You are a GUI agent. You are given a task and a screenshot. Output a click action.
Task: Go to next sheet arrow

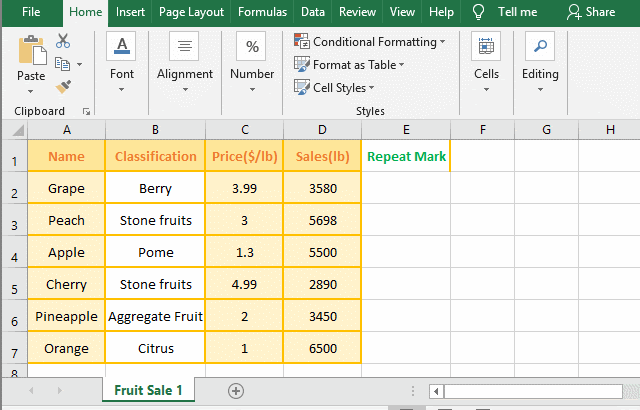tap(60, 390)
